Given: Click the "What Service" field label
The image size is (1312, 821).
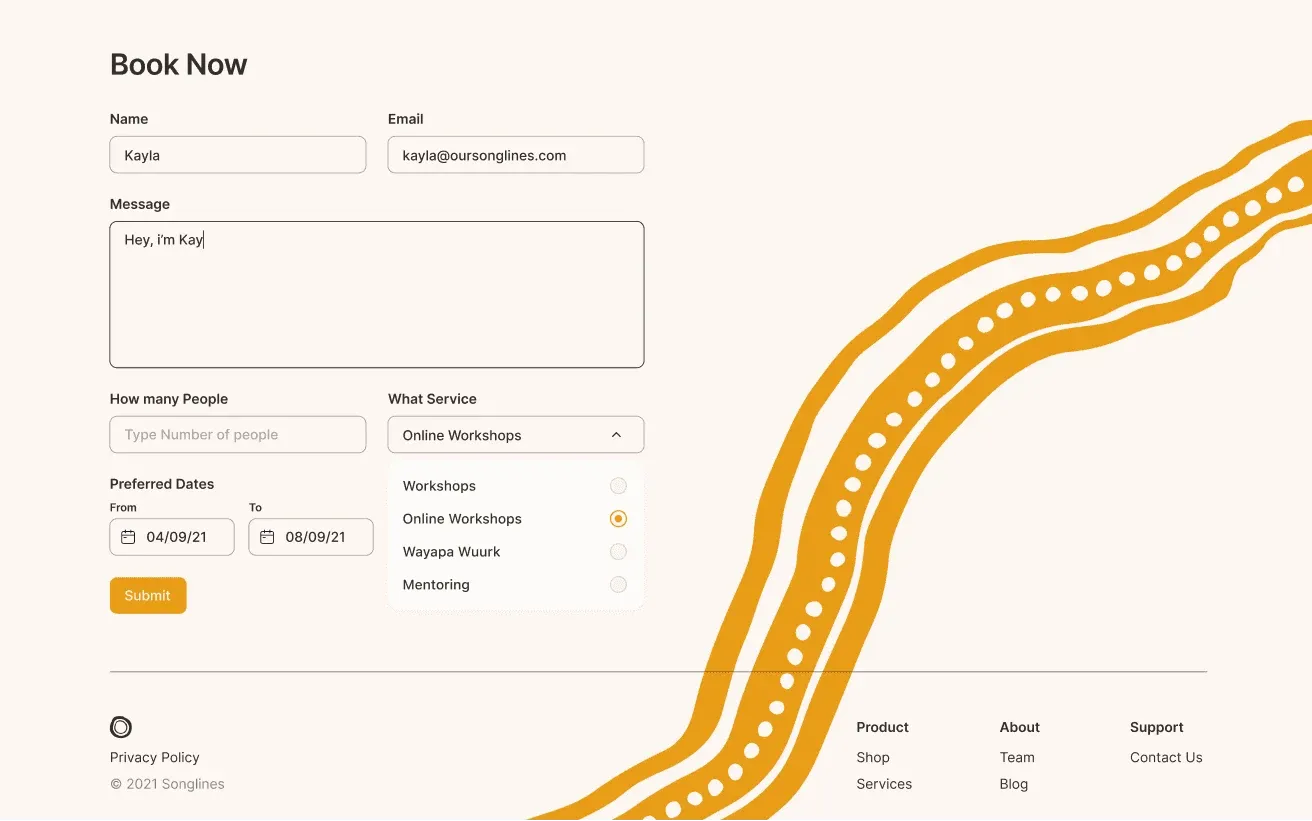Looking at the screenshot, I should pyautogui.click(x=432, y=399).
